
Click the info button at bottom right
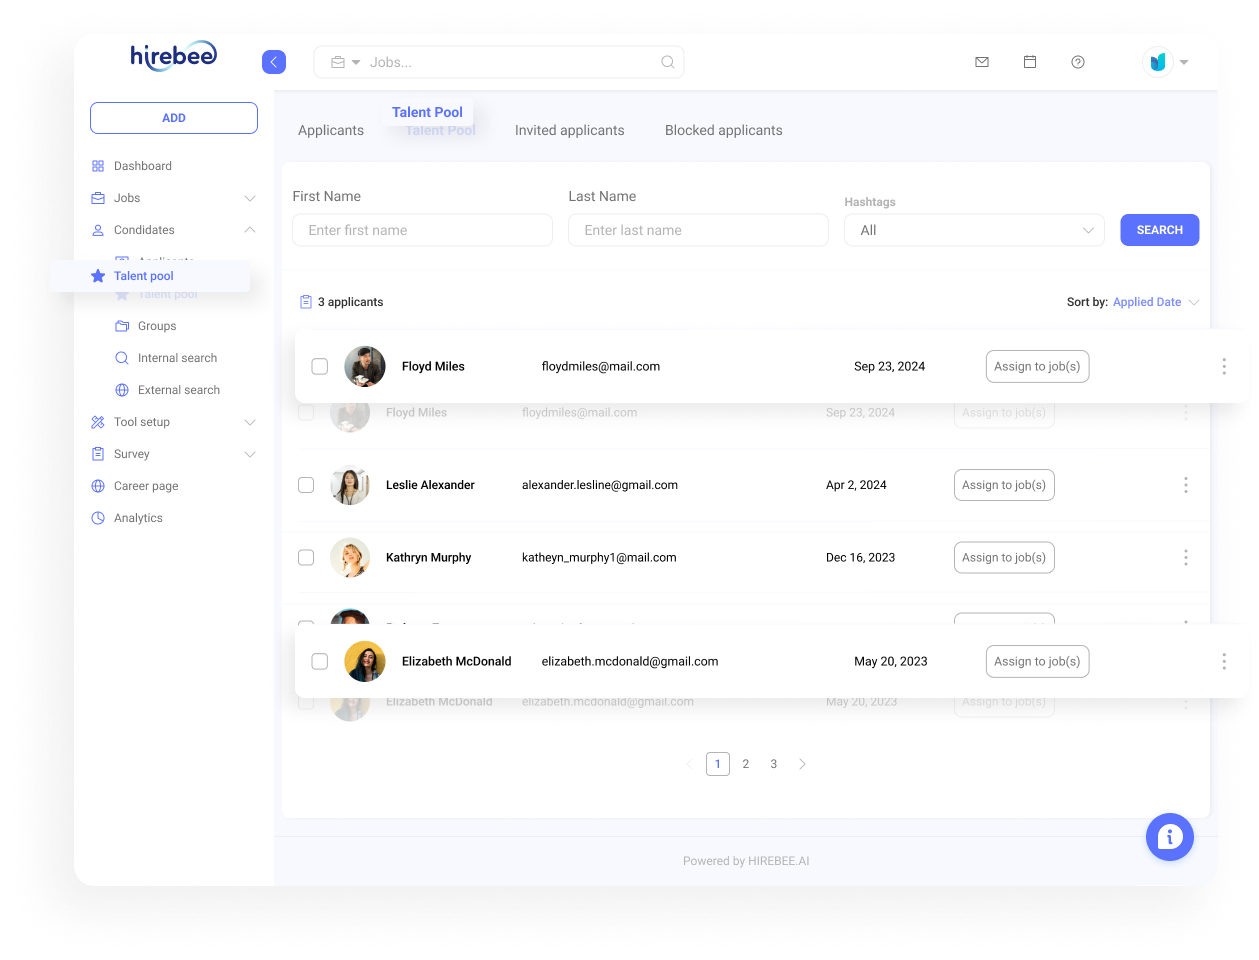click(1169, 836)
